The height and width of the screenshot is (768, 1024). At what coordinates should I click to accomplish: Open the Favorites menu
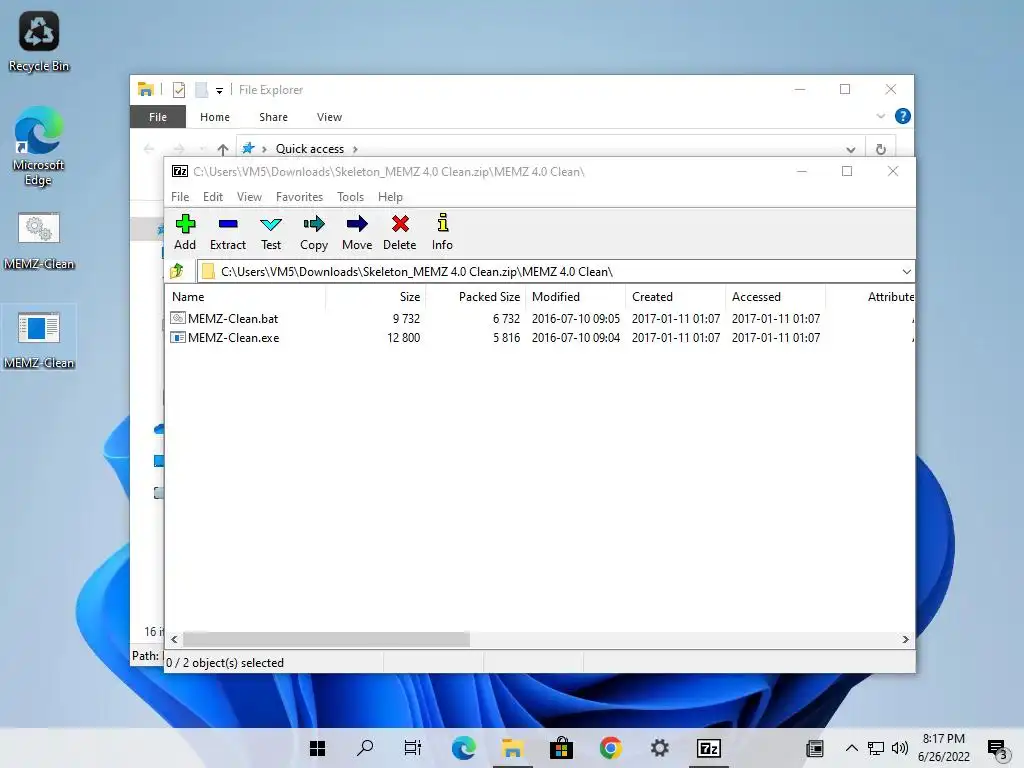point(300,197)
